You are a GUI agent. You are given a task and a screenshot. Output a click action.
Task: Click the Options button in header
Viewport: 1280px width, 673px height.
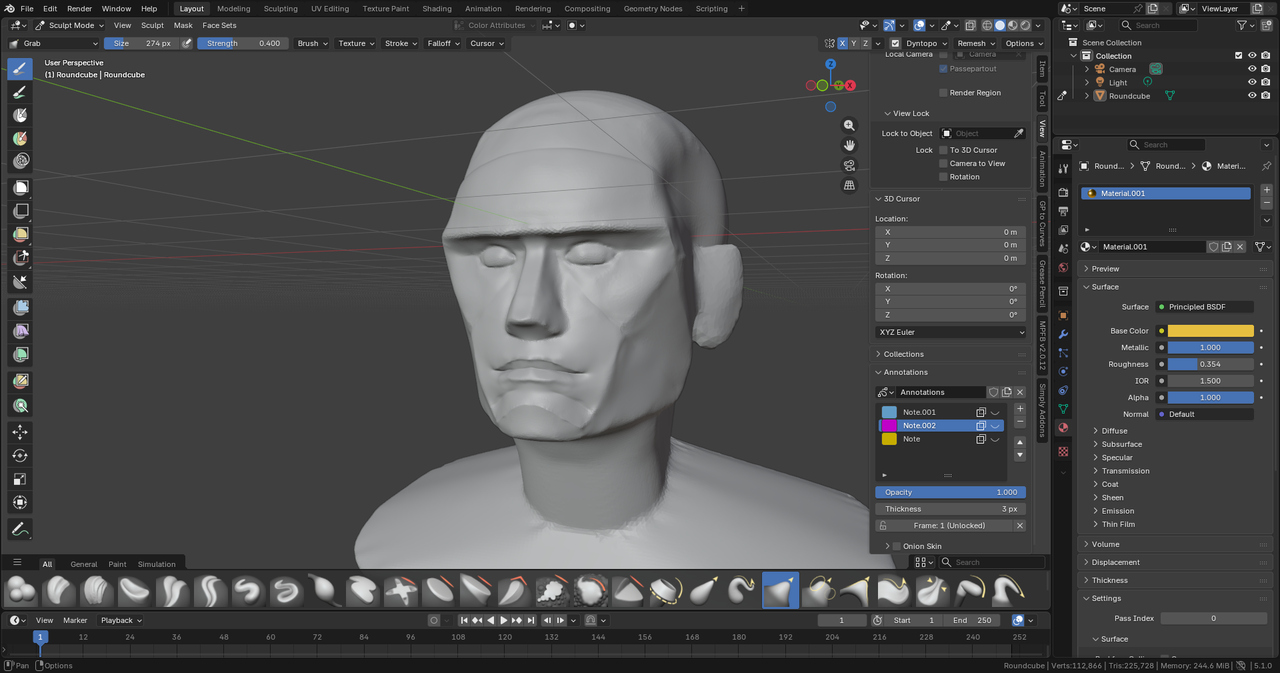point(1024,43)
